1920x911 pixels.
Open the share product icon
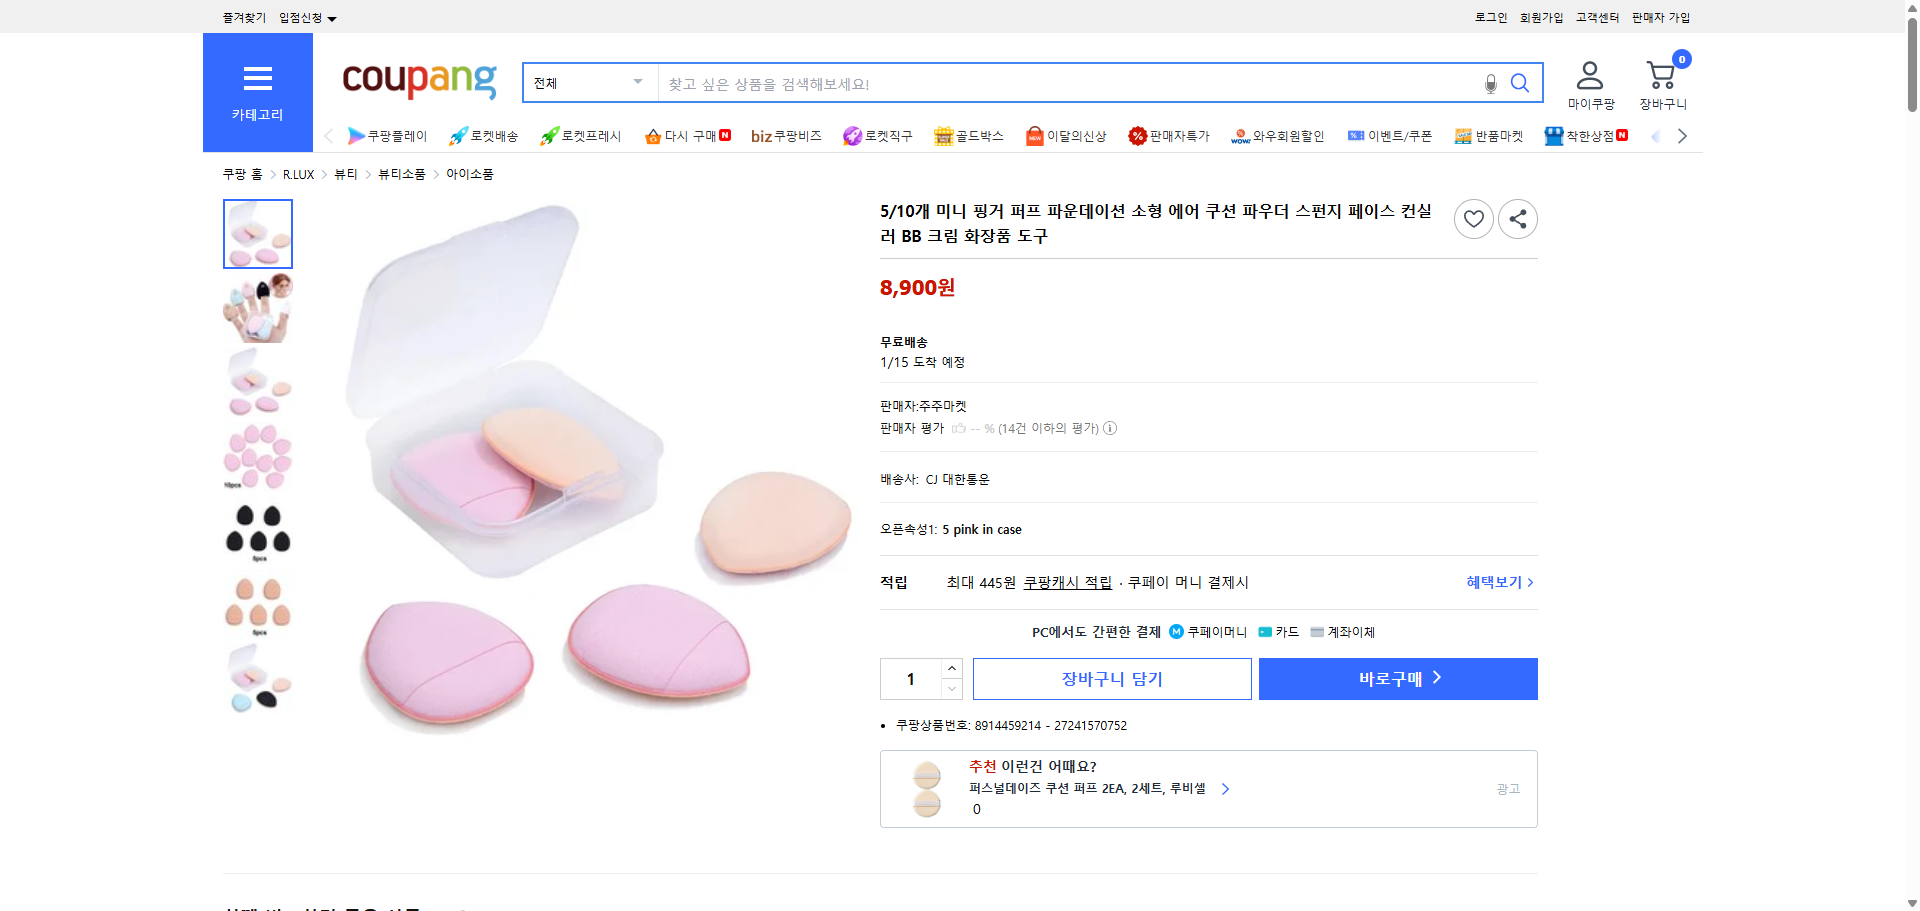(x=1517, y=218)
